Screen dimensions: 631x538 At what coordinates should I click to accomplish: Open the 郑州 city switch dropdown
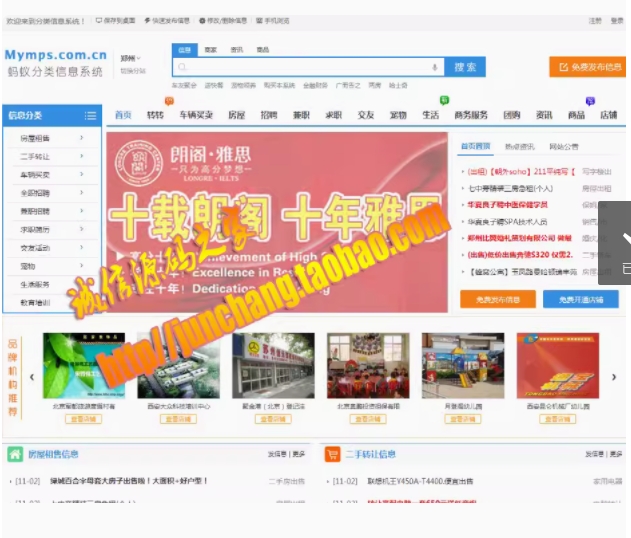pos(131,58)
